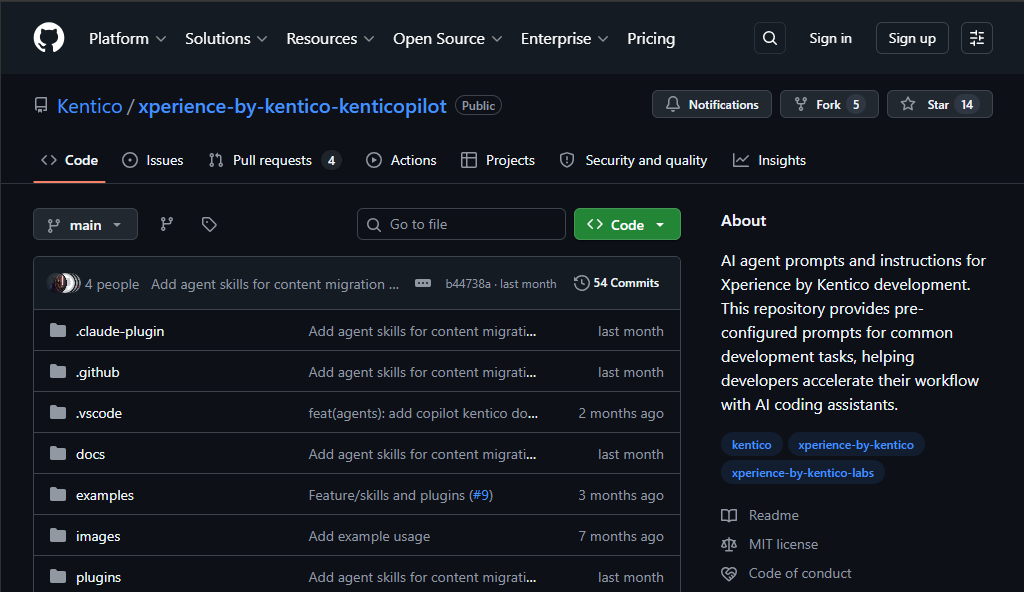
Task: Click the .vscode folder icon
Action: pos(58,413)
